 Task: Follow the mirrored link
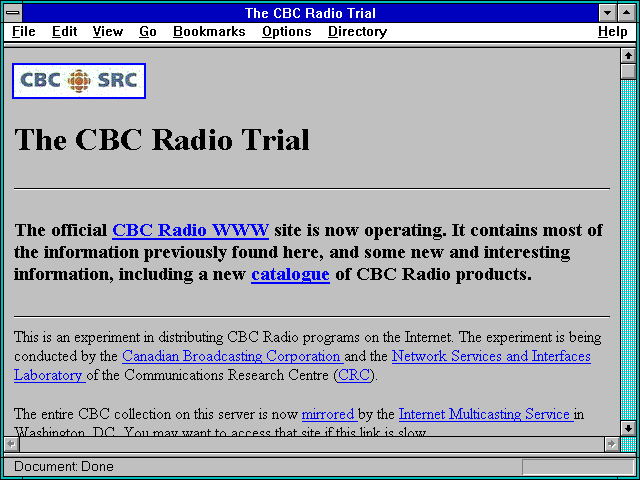tap(329, 414)
